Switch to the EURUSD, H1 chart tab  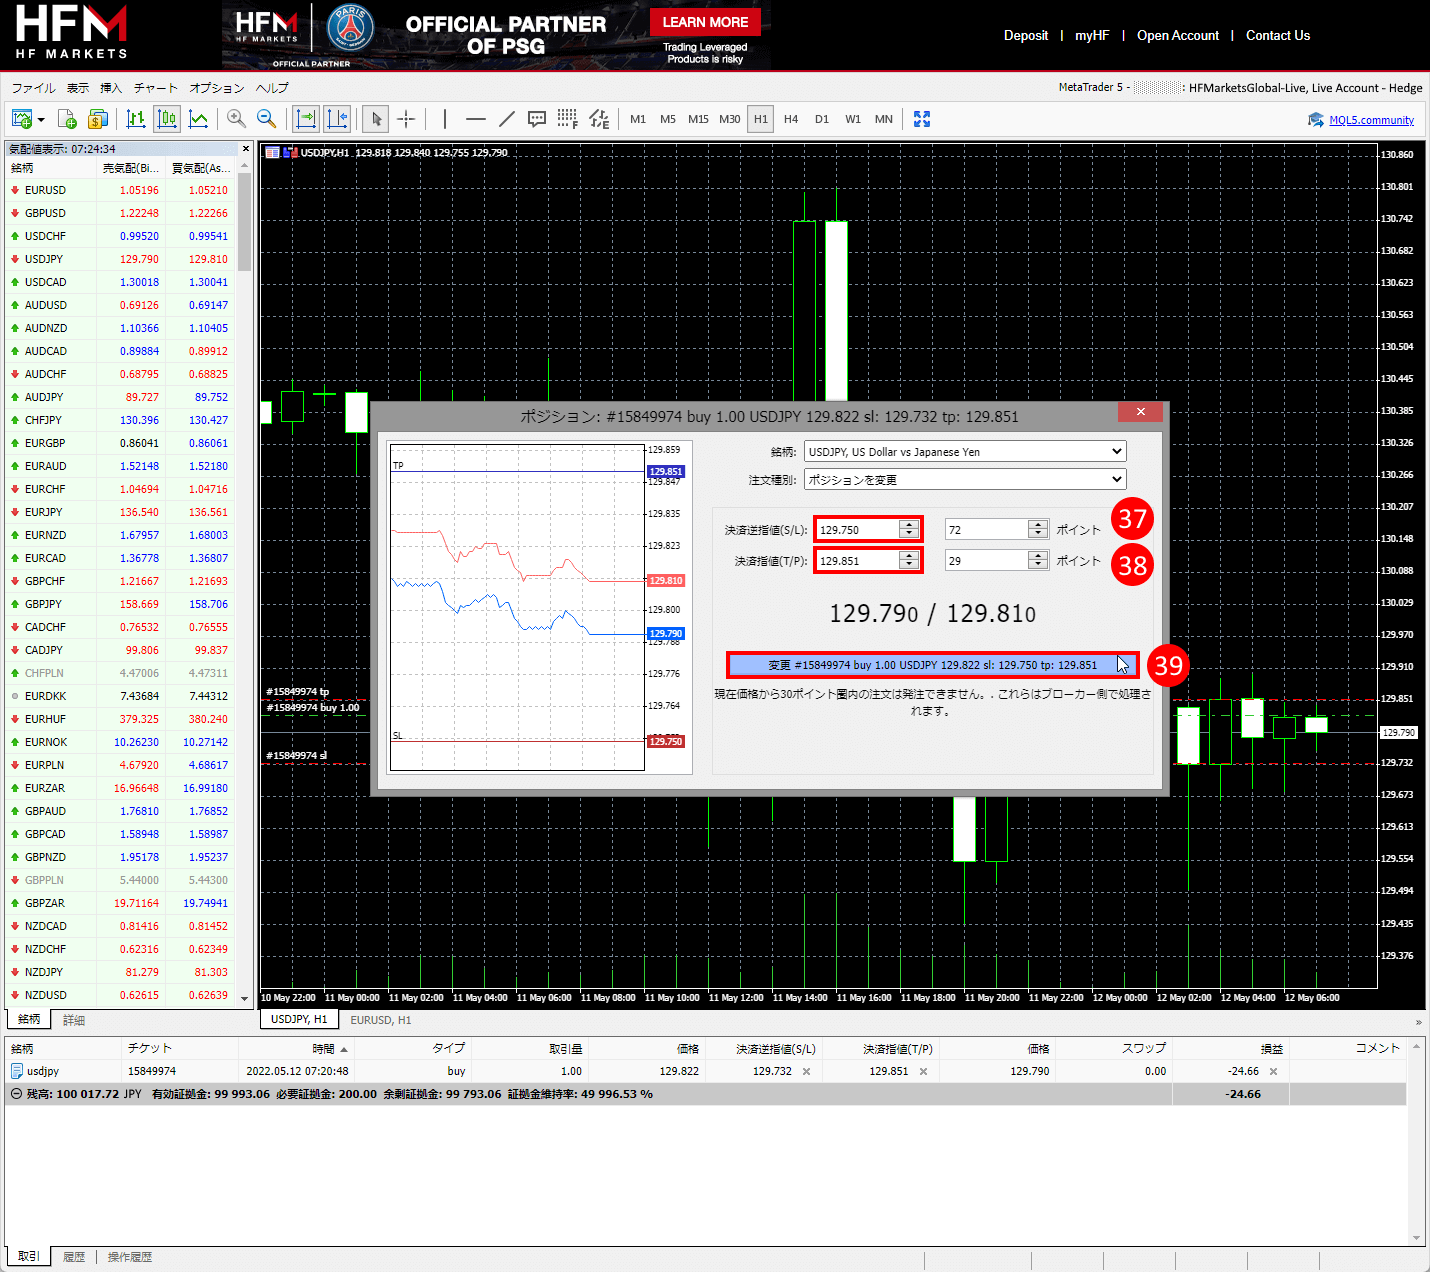click(380, 1020)
